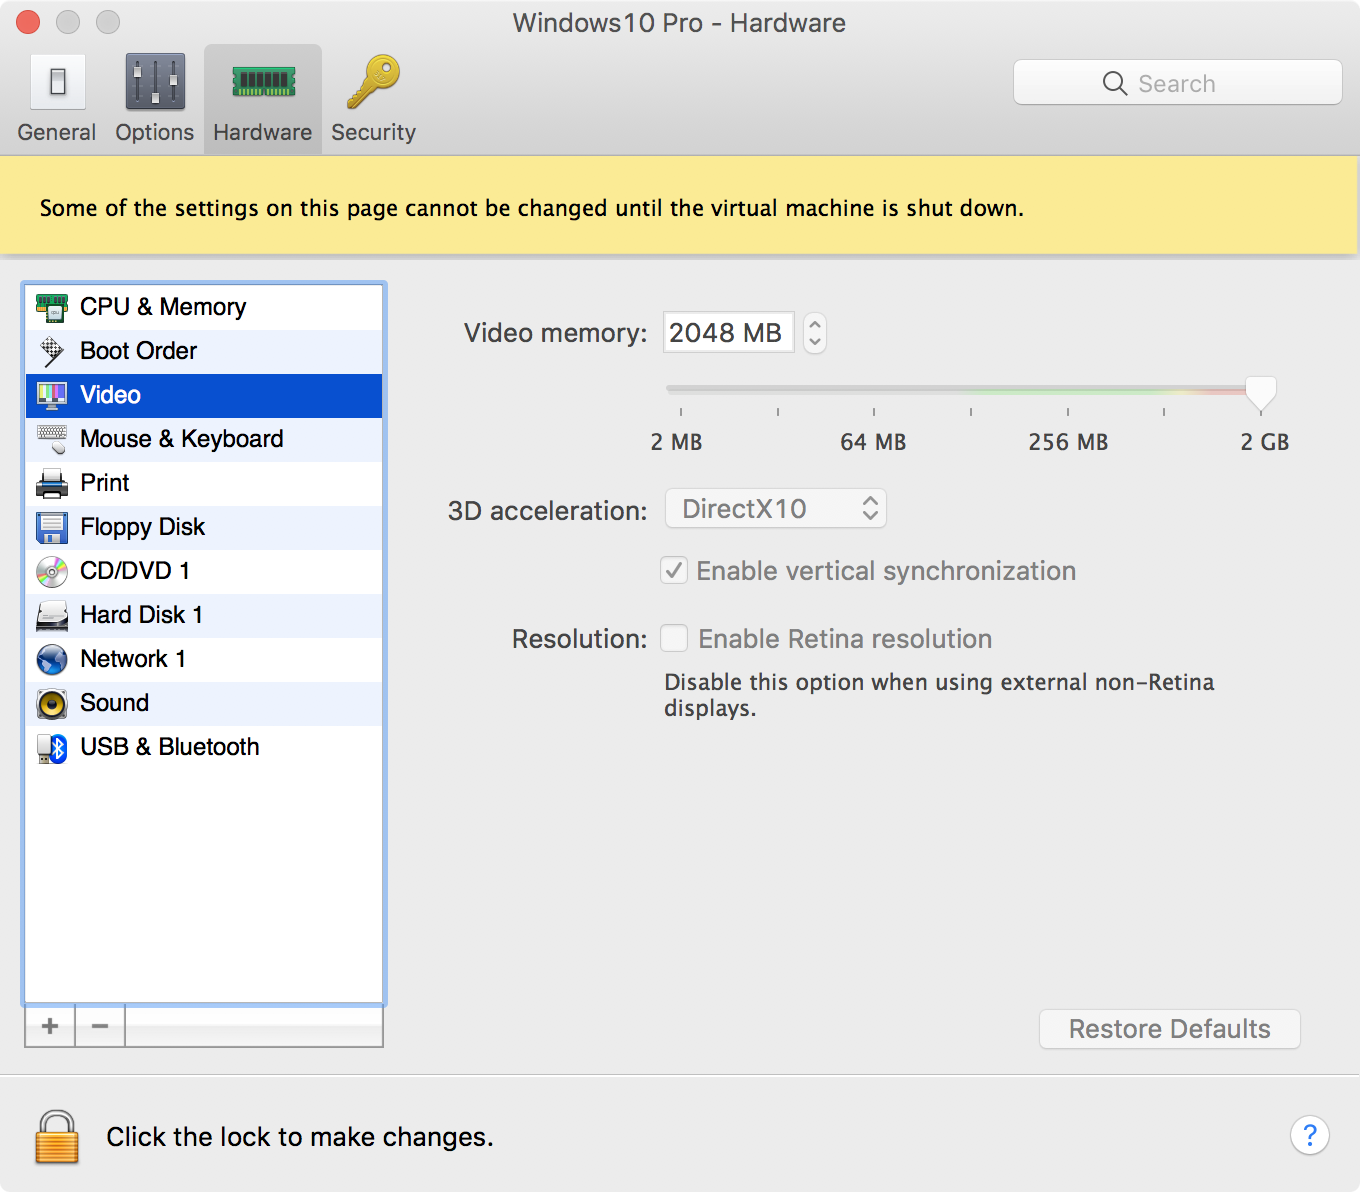Select CPU & Memory in the hardware list
Viewport: 1360px width, 1192px height.
tap(204, 307)
